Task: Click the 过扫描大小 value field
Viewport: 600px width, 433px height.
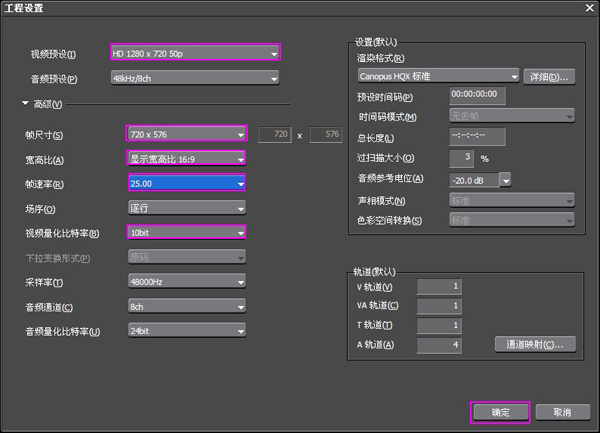Action: pyautogui.click(x=461, y=158)
